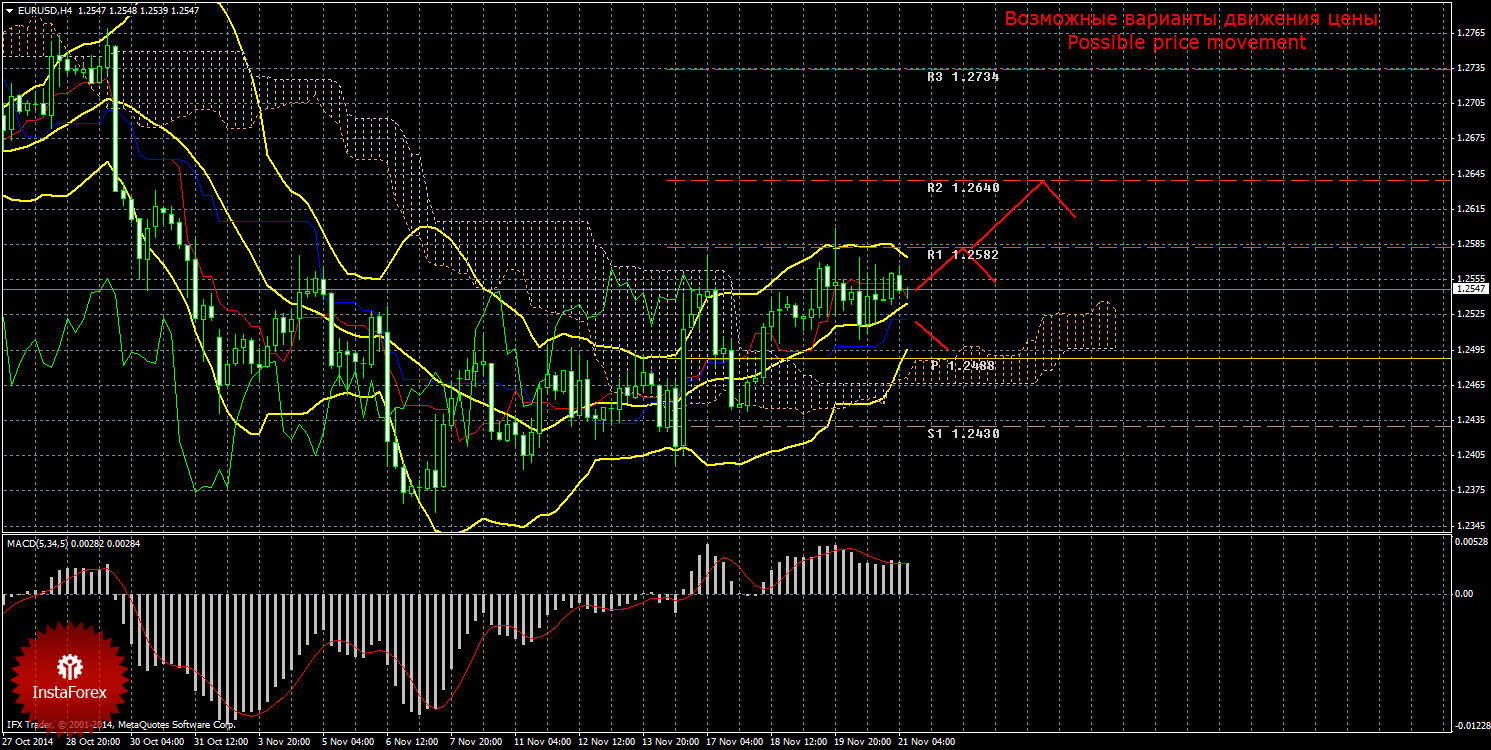Click the R2 1.2640 resistance label
1491x750 pixels.
[x=963, y=187]
